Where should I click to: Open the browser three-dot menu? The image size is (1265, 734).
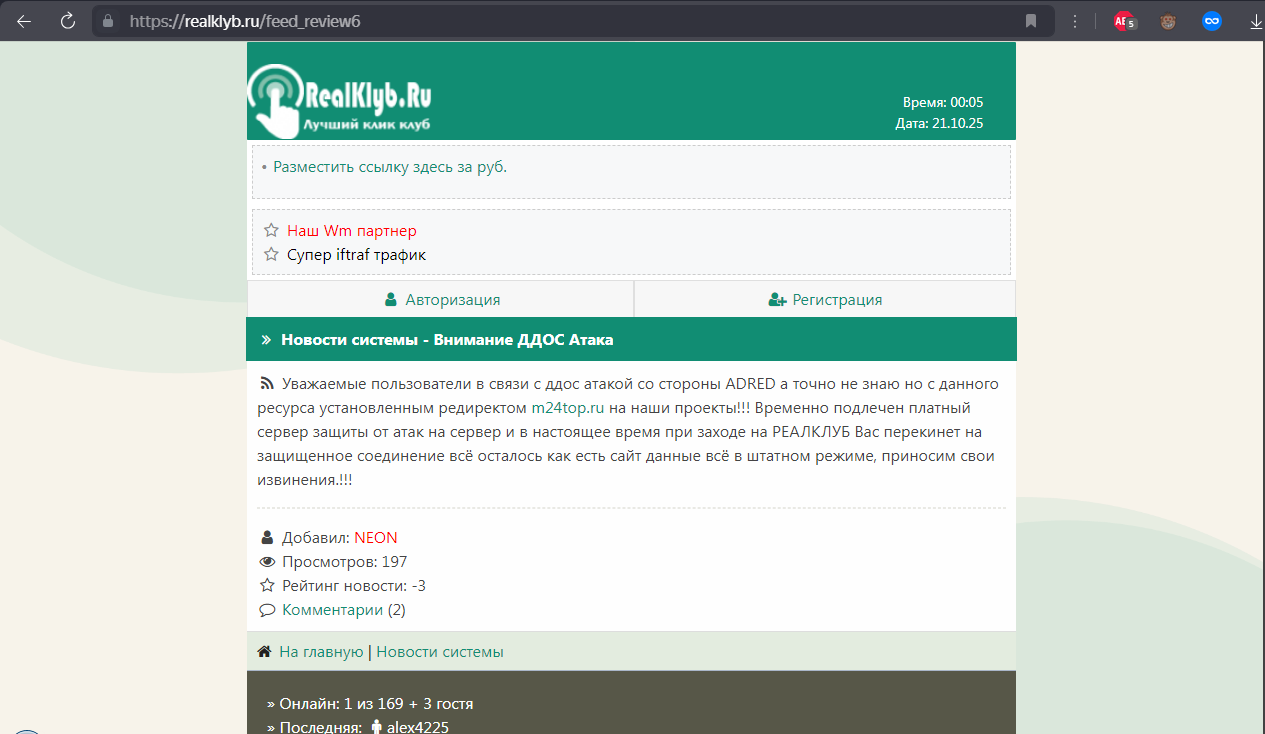click(x=1076, y=21)
